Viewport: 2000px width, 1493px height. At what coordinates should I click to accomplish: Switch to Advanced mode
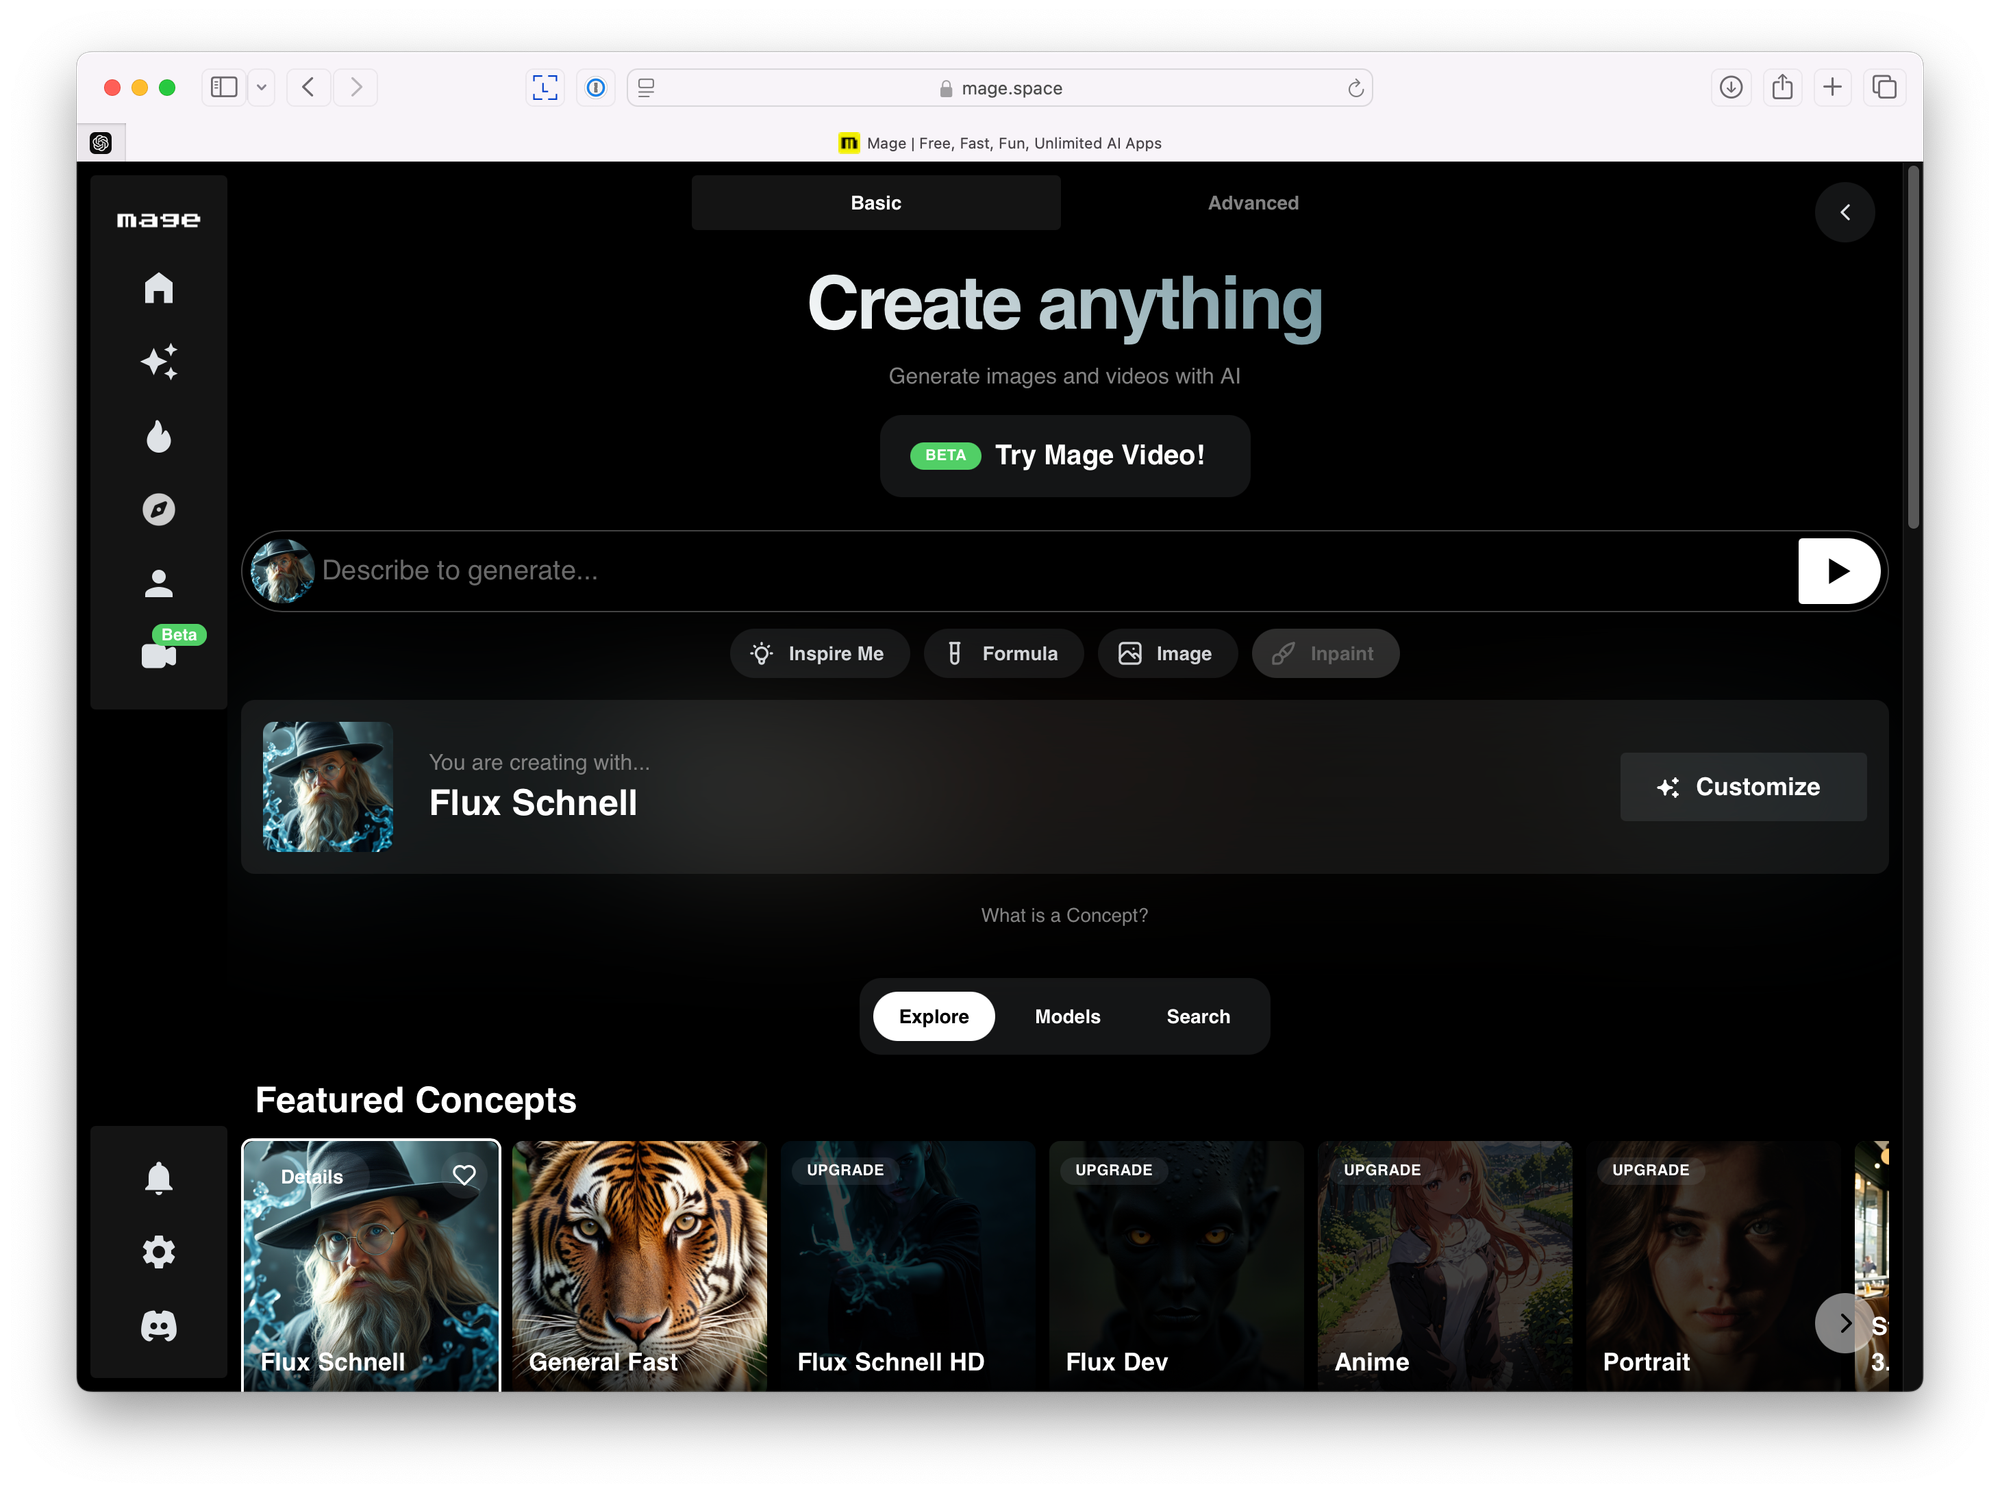(1253, 202)
